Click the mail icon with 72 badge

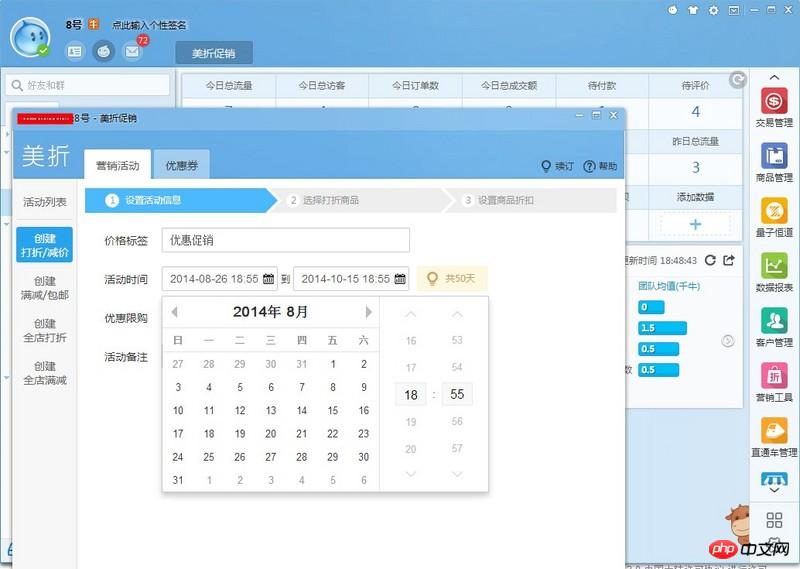[x=132, y=51]
